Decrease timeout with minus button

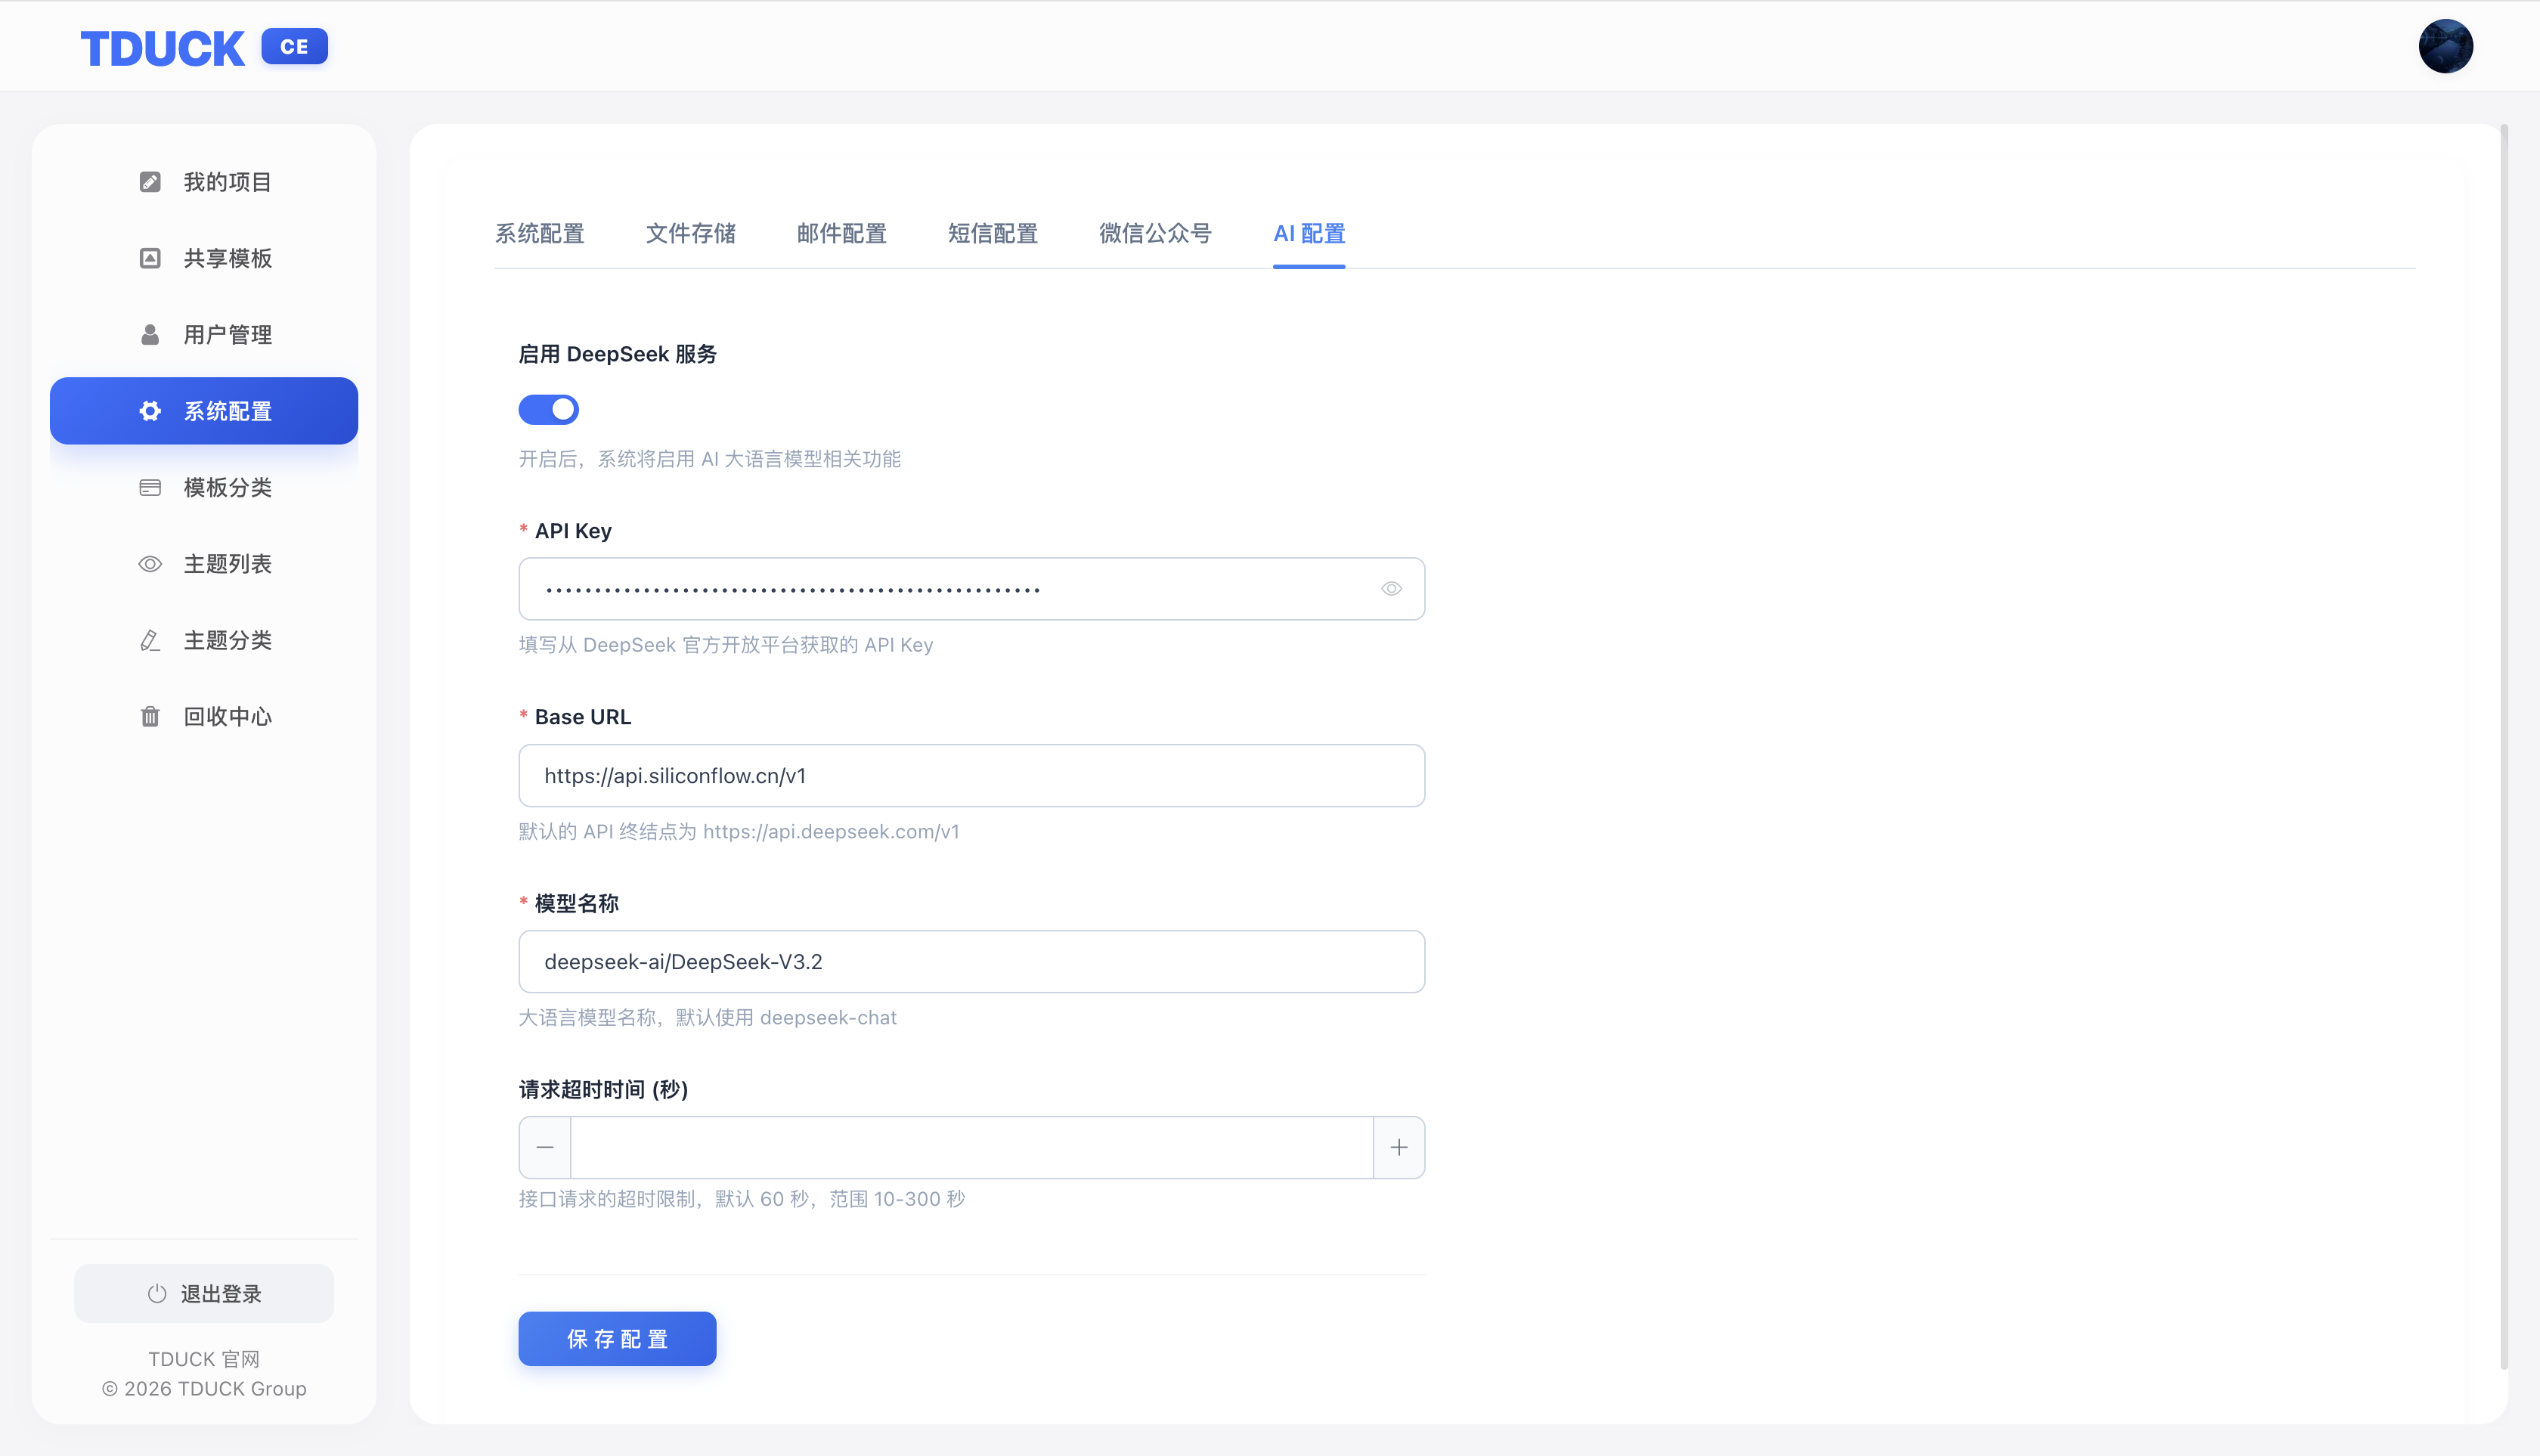[x=545, y=1148]
